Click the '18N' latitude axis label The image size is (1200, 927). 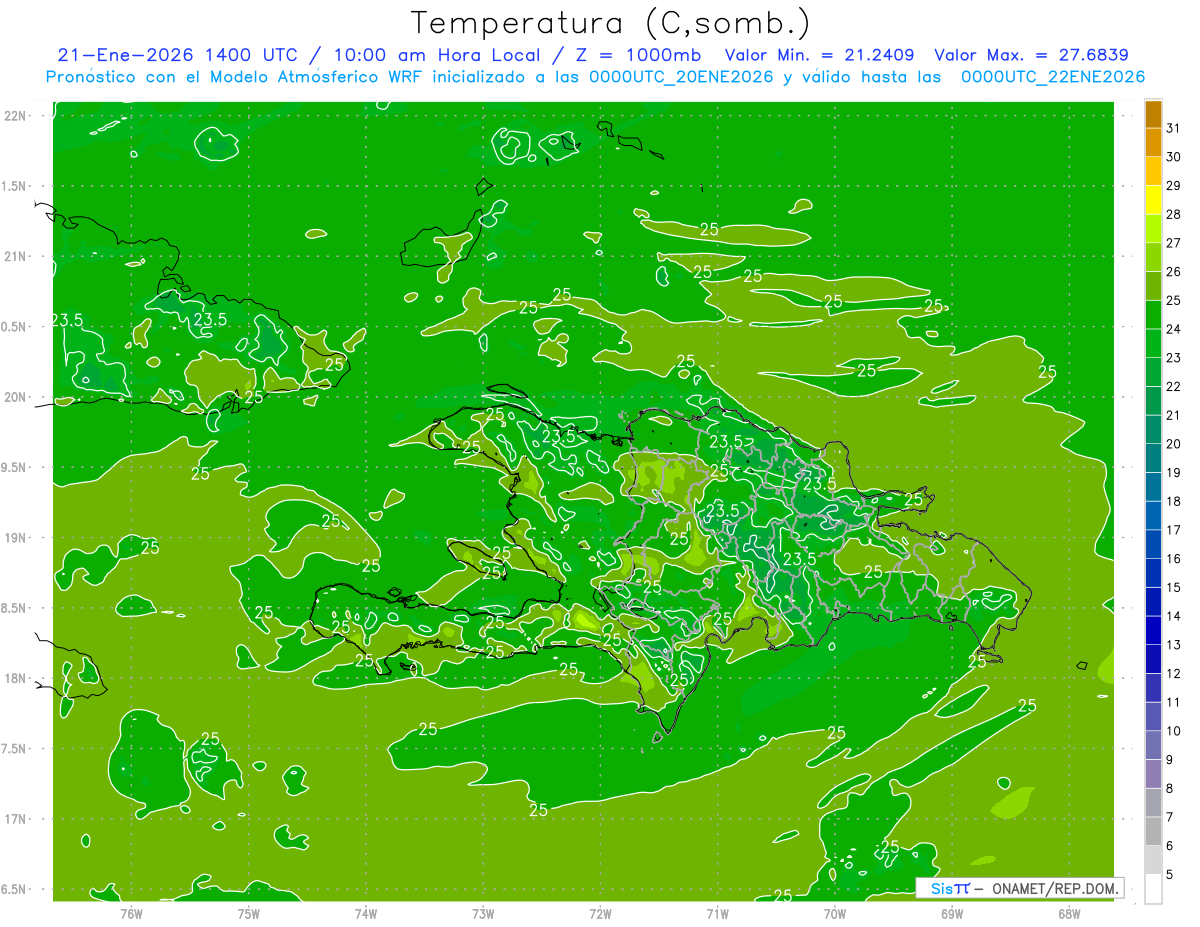(x=16, y=678)
